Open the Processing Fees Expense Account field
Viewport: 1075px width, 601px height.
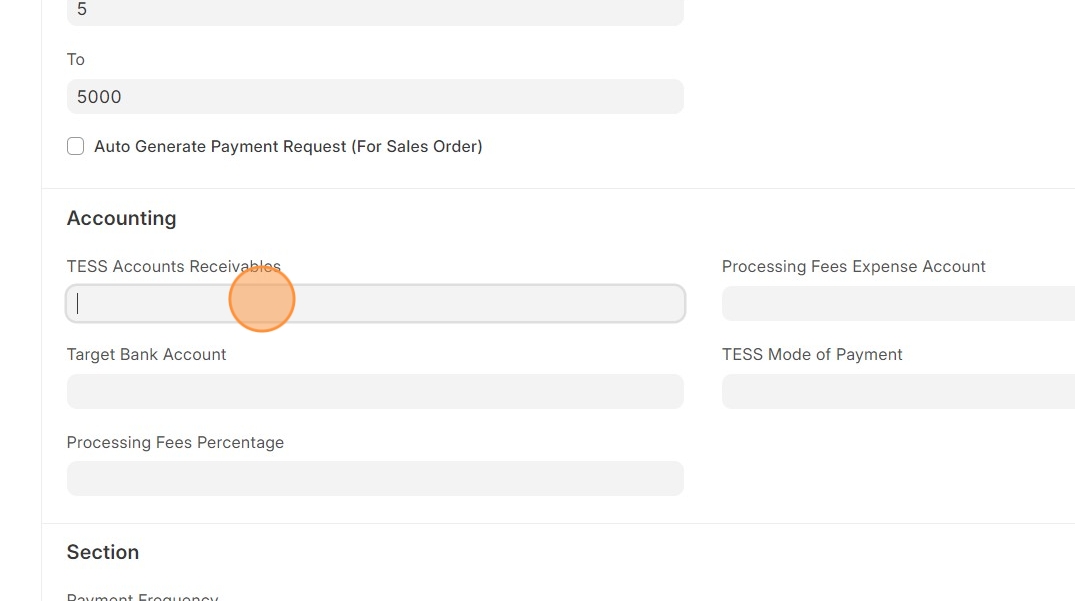click(897, 304)
